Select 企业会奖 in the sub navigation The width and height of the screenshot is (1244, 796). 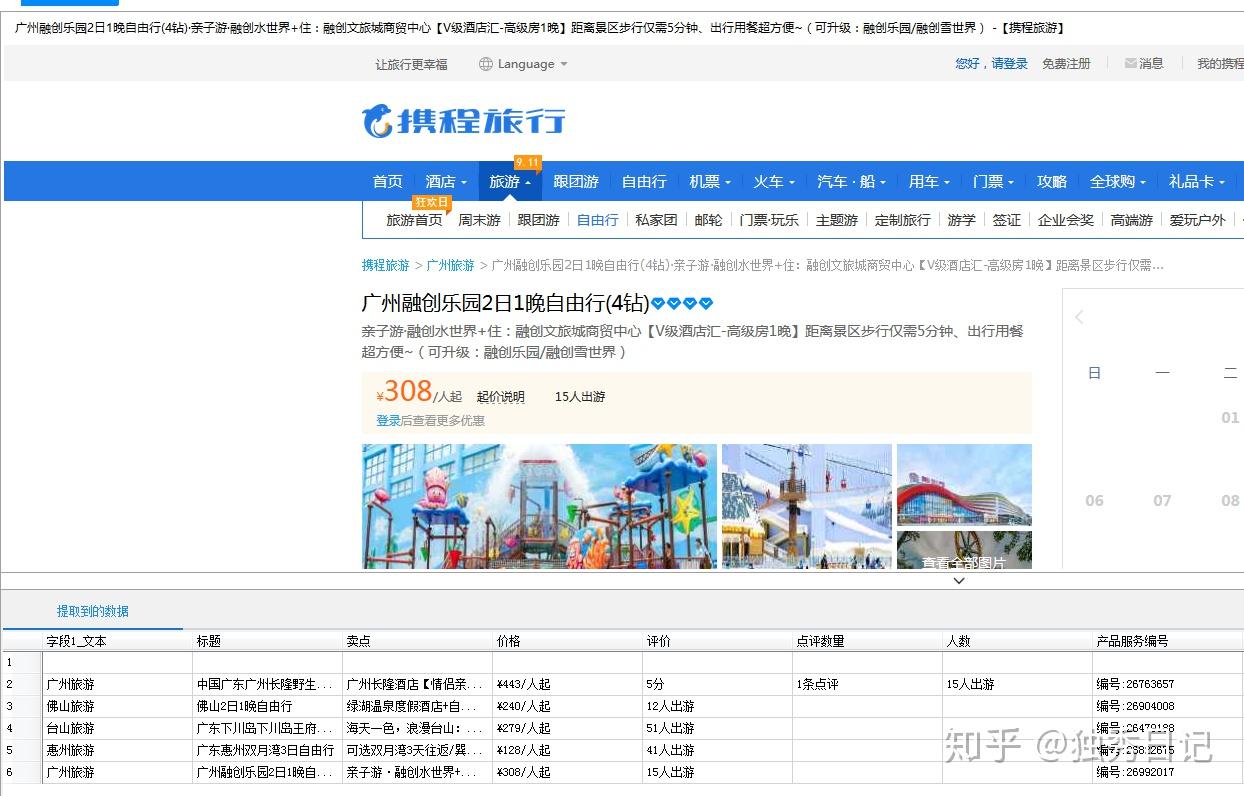(1066, 220)
